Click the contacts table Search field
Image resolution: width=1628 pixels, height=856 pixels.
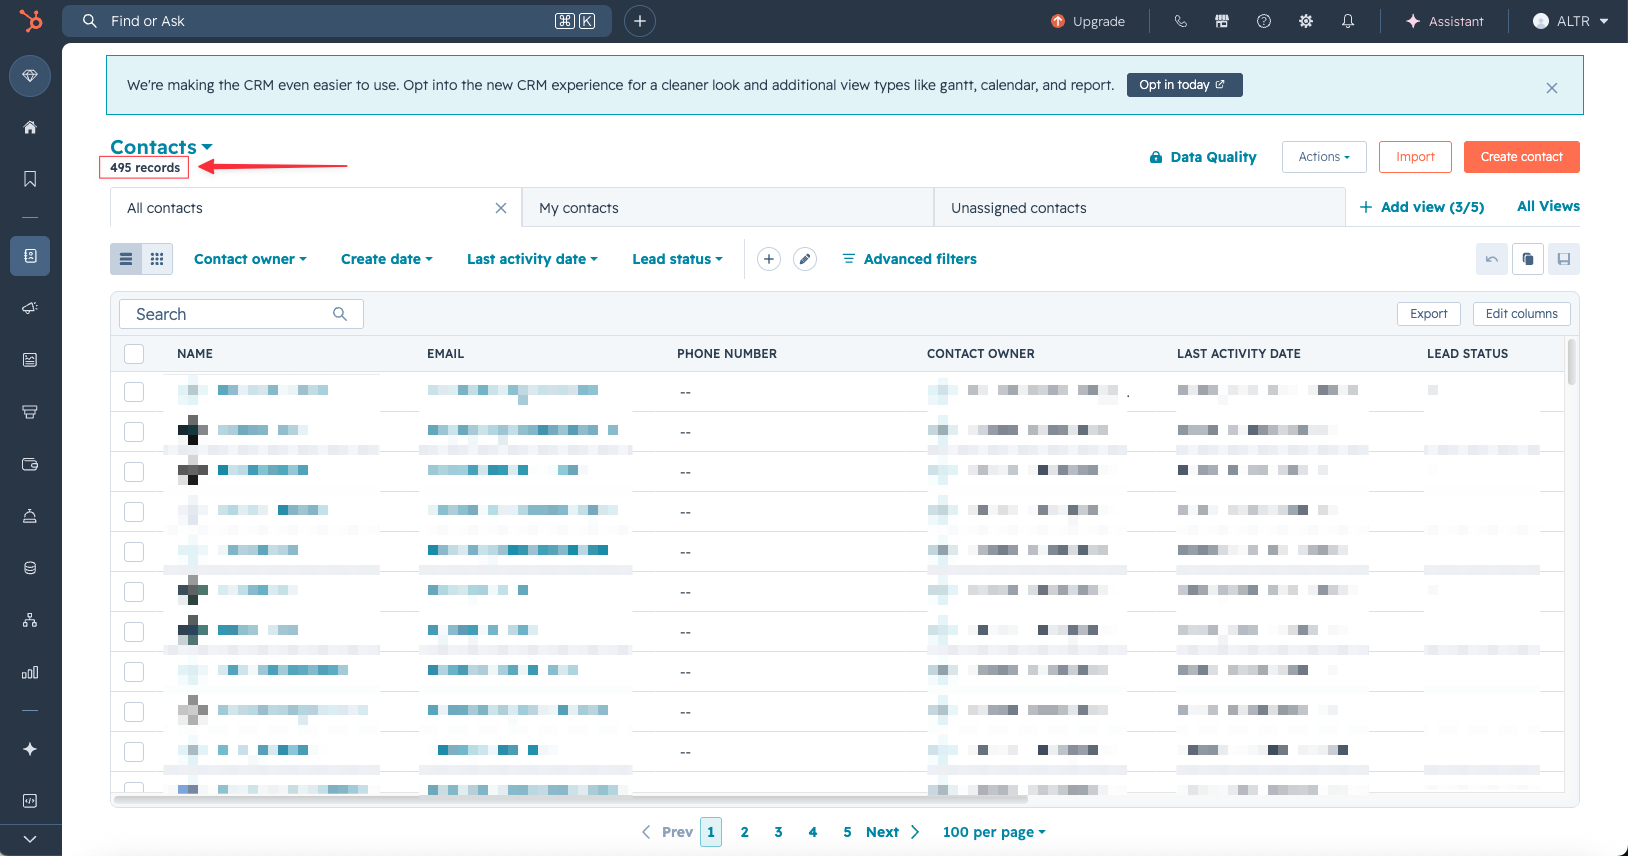point(241,314)
